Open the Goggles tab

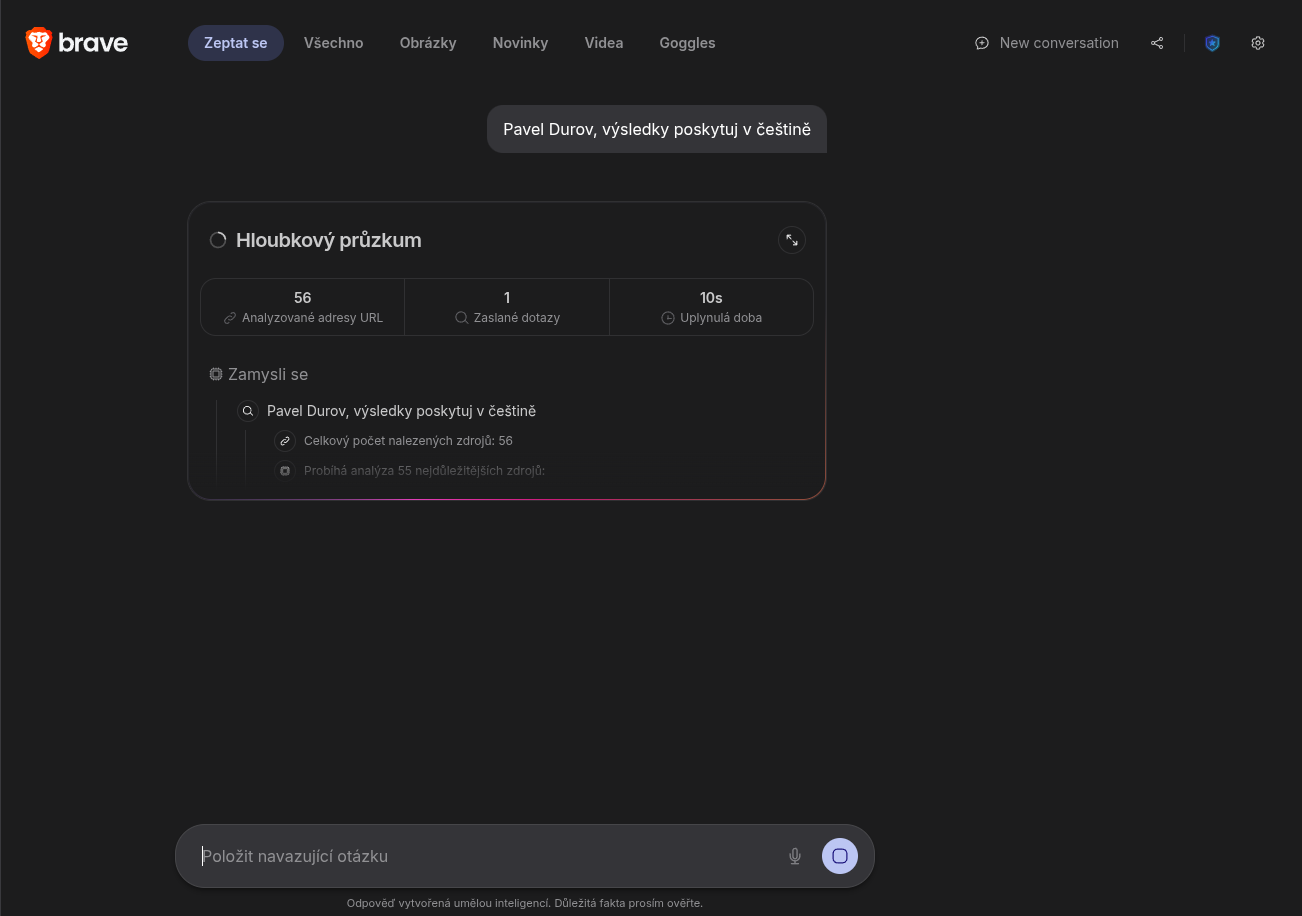click(687, 43)
